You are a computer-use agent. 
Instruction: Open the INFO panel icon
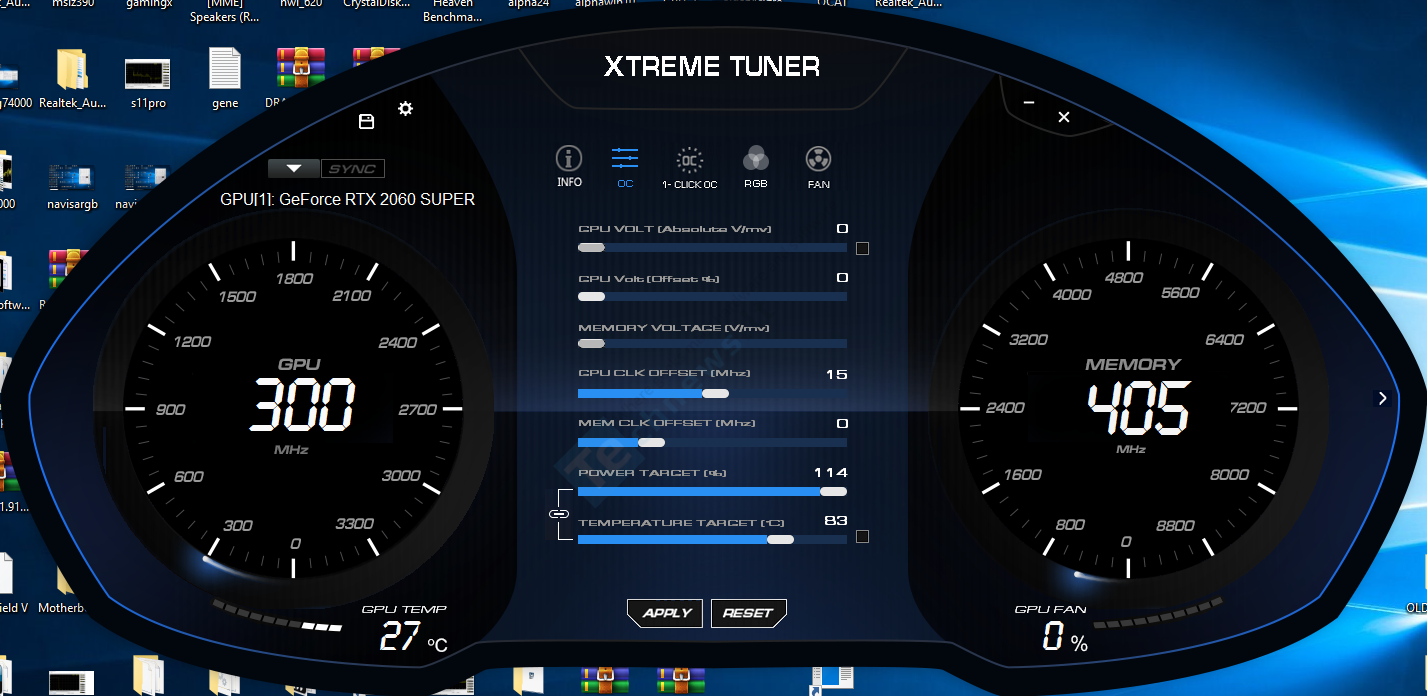click(x=569, y=159)
